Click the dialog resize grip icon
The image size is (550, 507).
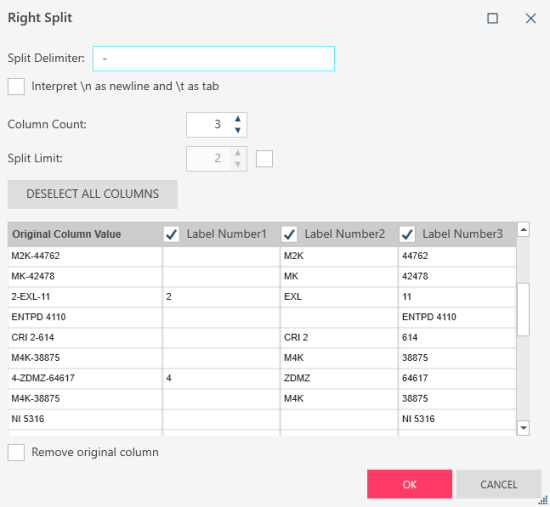point(543,500)
